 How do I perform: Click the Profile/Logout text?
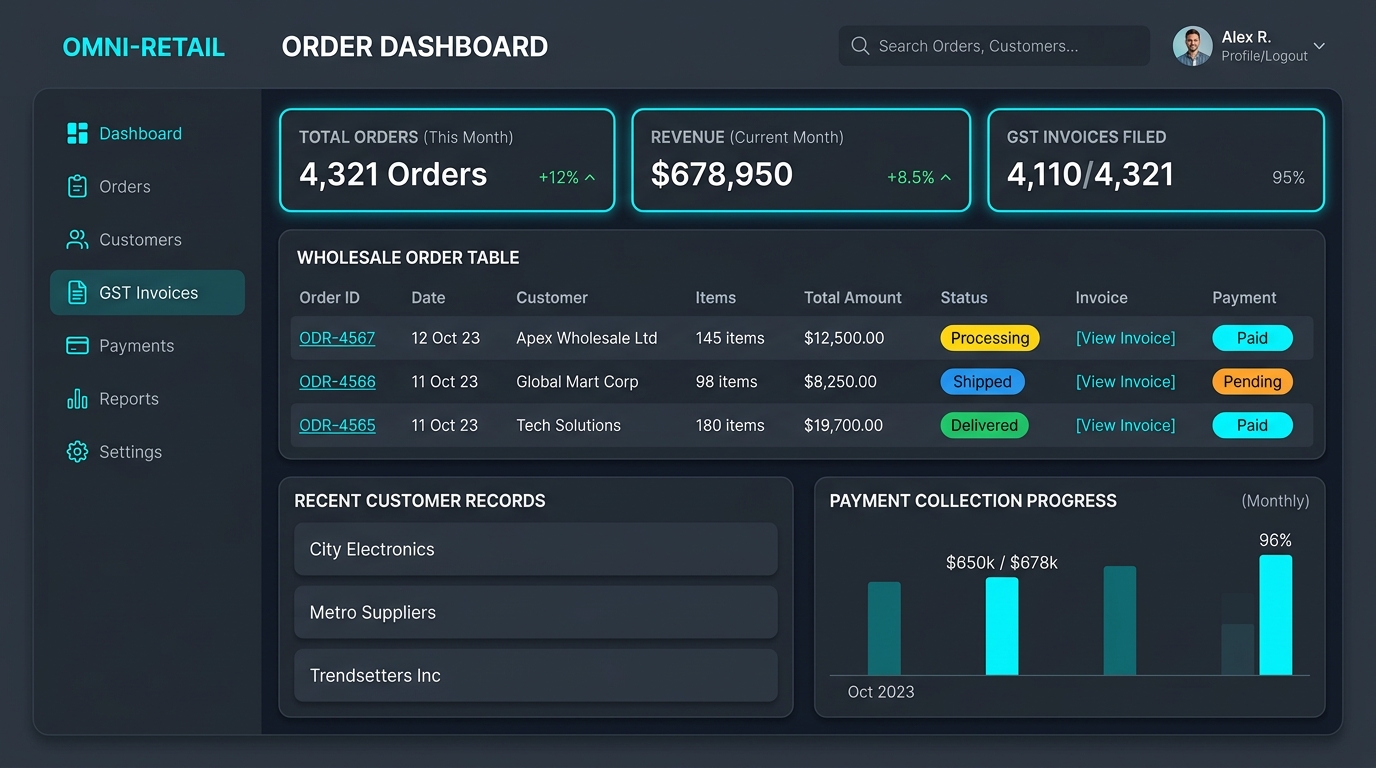[1264, 56]
